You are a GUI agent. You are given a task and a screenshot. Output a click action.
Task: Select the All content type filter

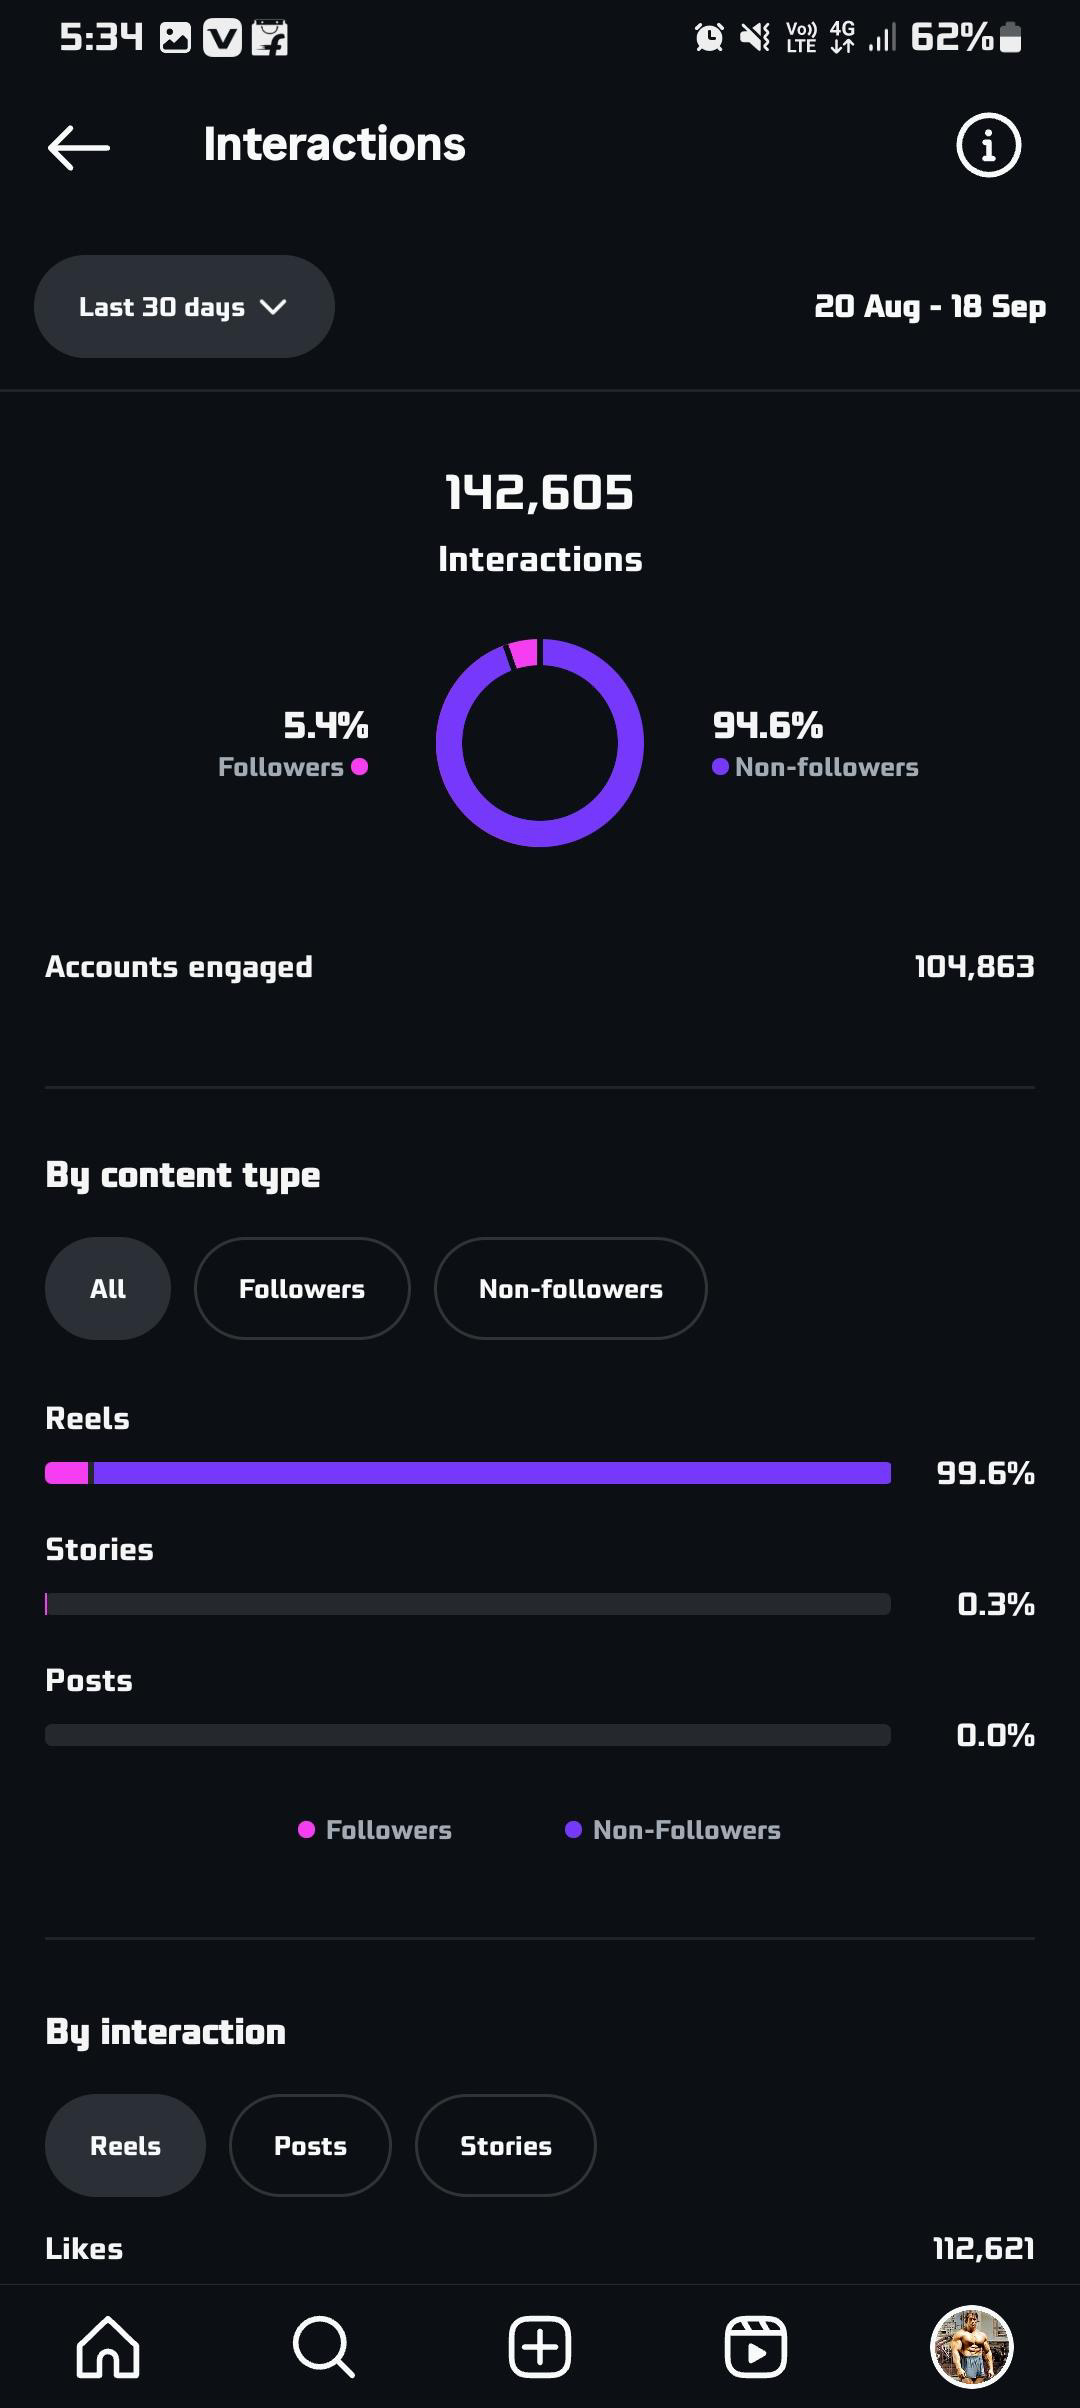point(108,1289)
